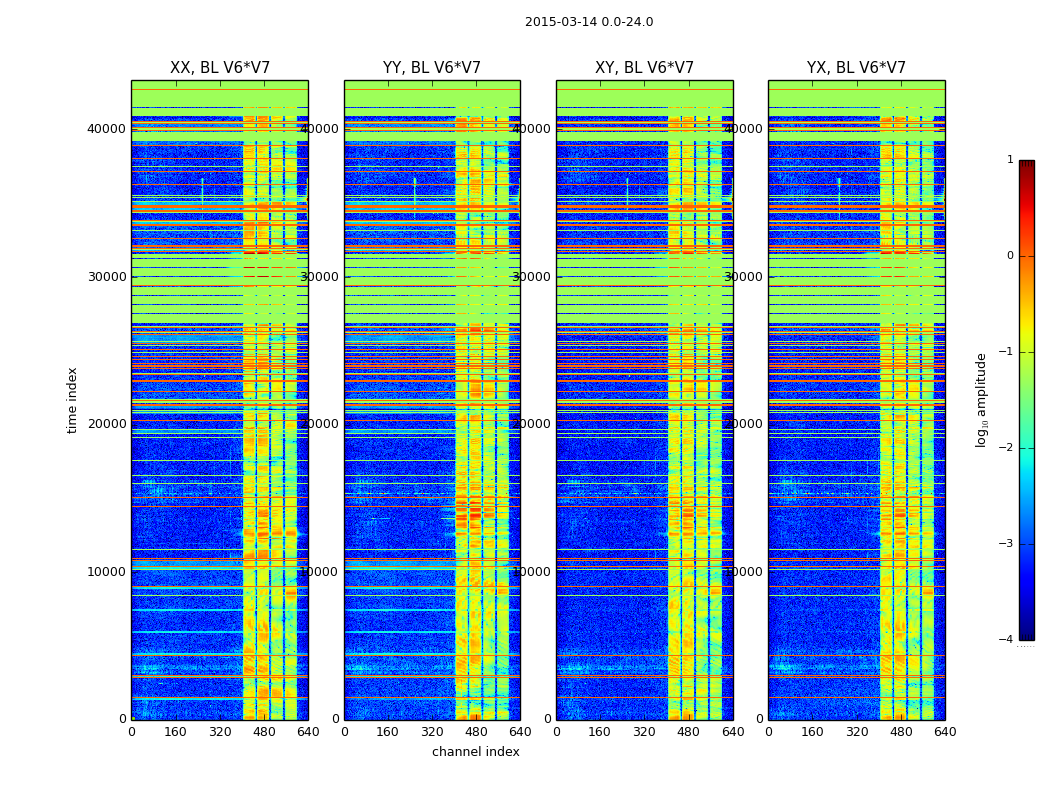Click the YX waterfall plot image

click(x=856, y=400)
